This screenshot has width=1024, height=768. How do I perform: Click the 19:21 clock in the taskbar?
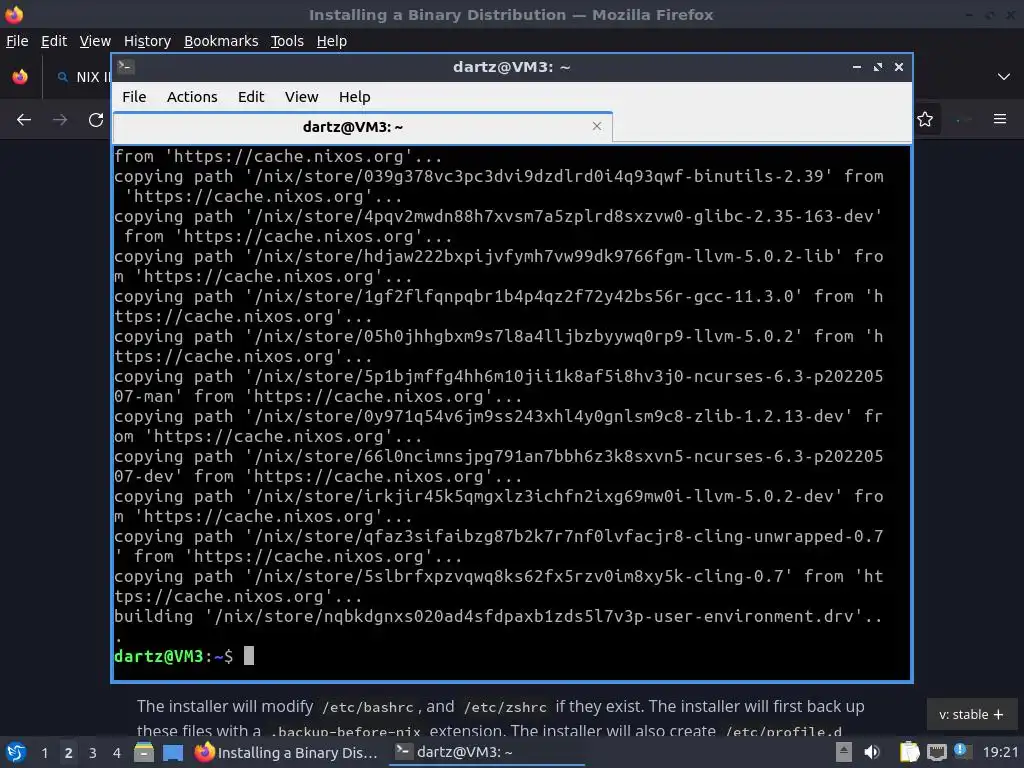pyautogui.click(x=1000, y=752)
